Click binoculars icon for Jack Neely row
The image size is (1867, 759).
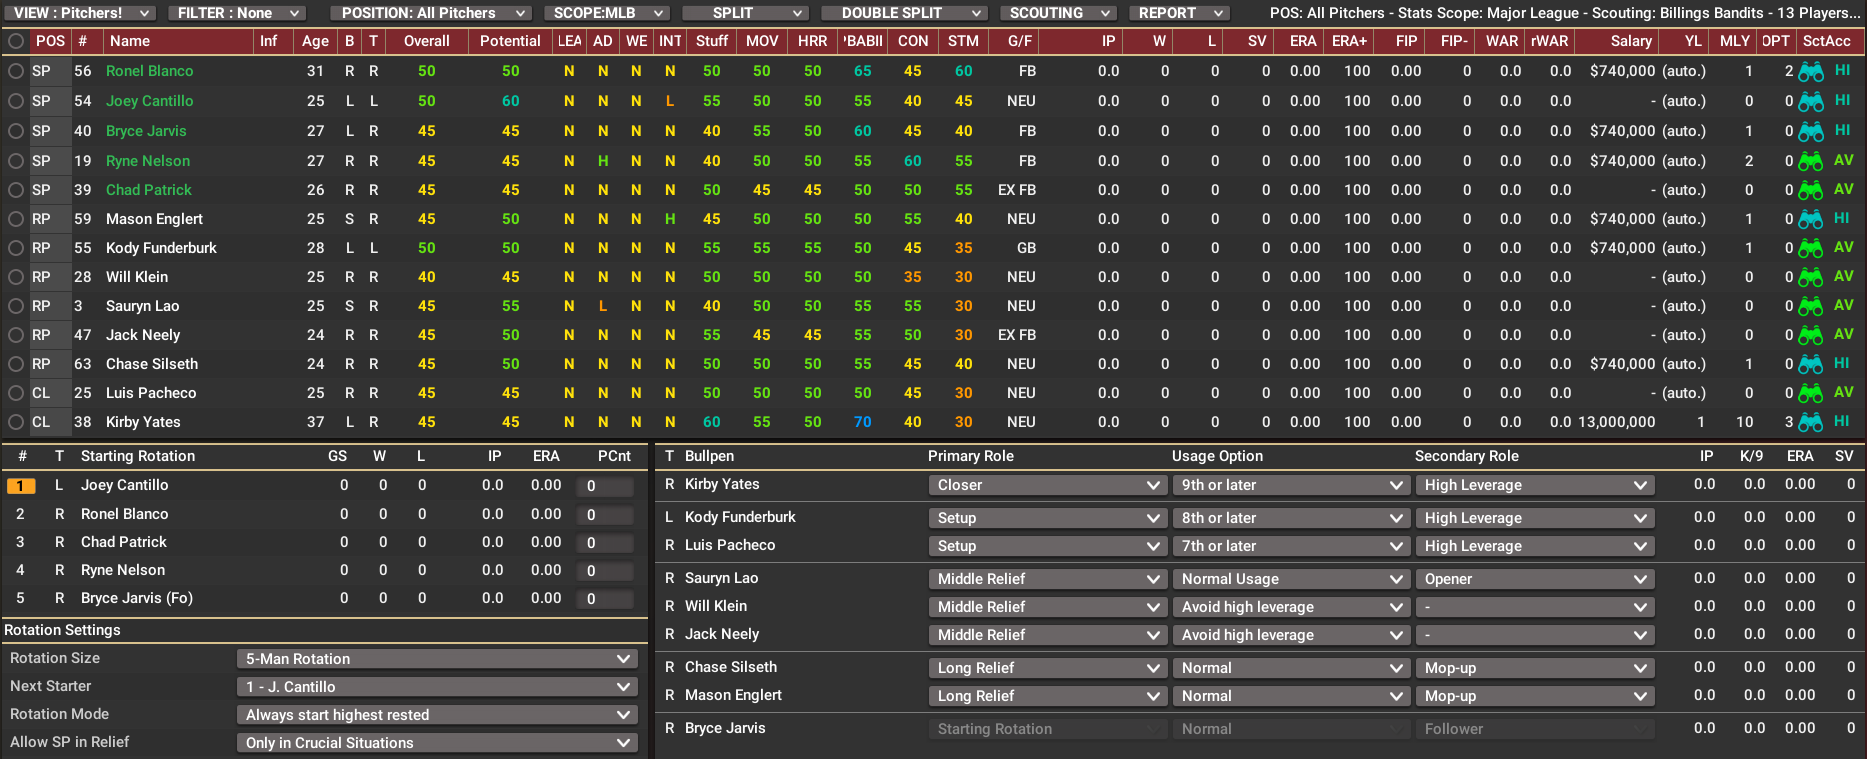[1810, 335]
